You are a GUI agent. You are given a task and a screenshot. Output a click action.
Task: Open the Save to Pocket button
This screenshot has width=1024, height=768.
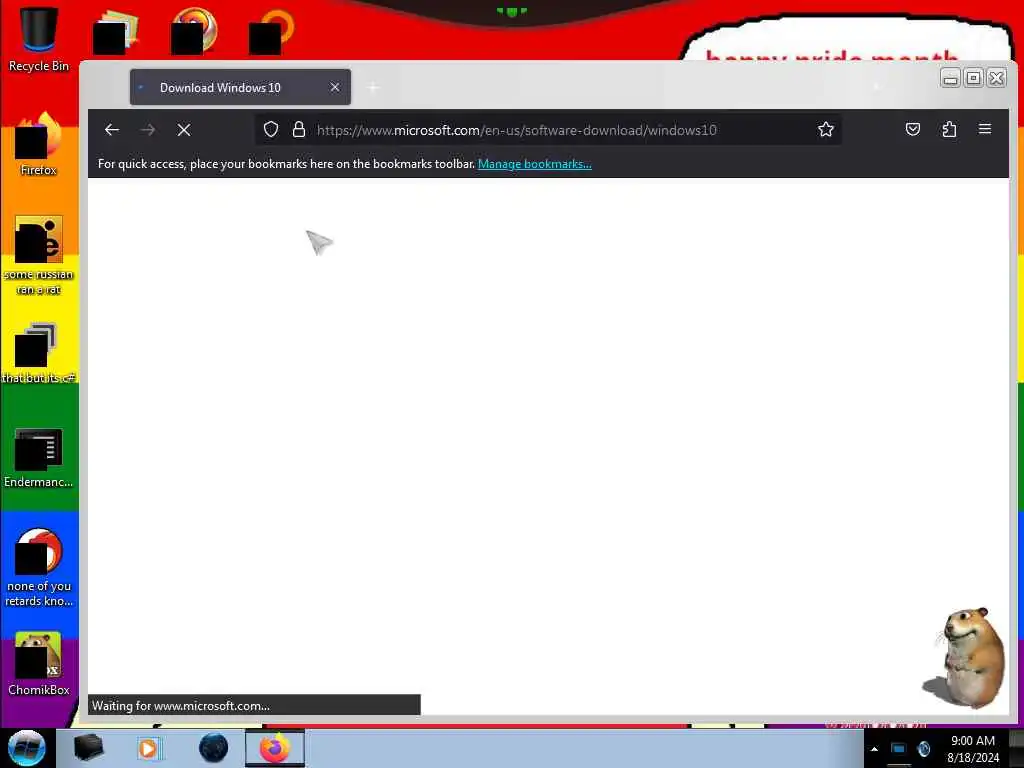913,129
